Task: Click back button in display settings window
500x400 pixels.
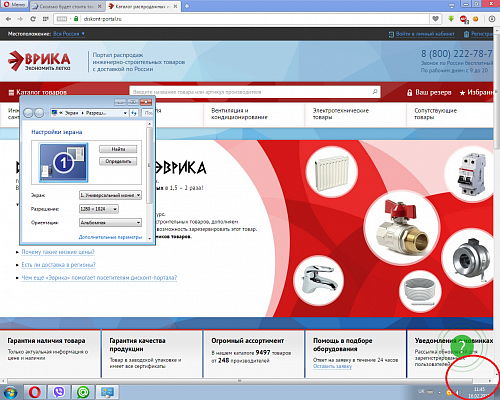Action: coord(28,113)
